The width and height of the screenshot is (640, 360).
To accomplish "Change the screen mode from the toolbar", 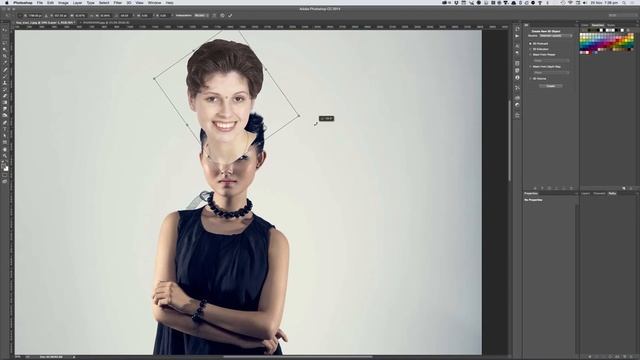I will pyautogui.click(x=5, y=181).
